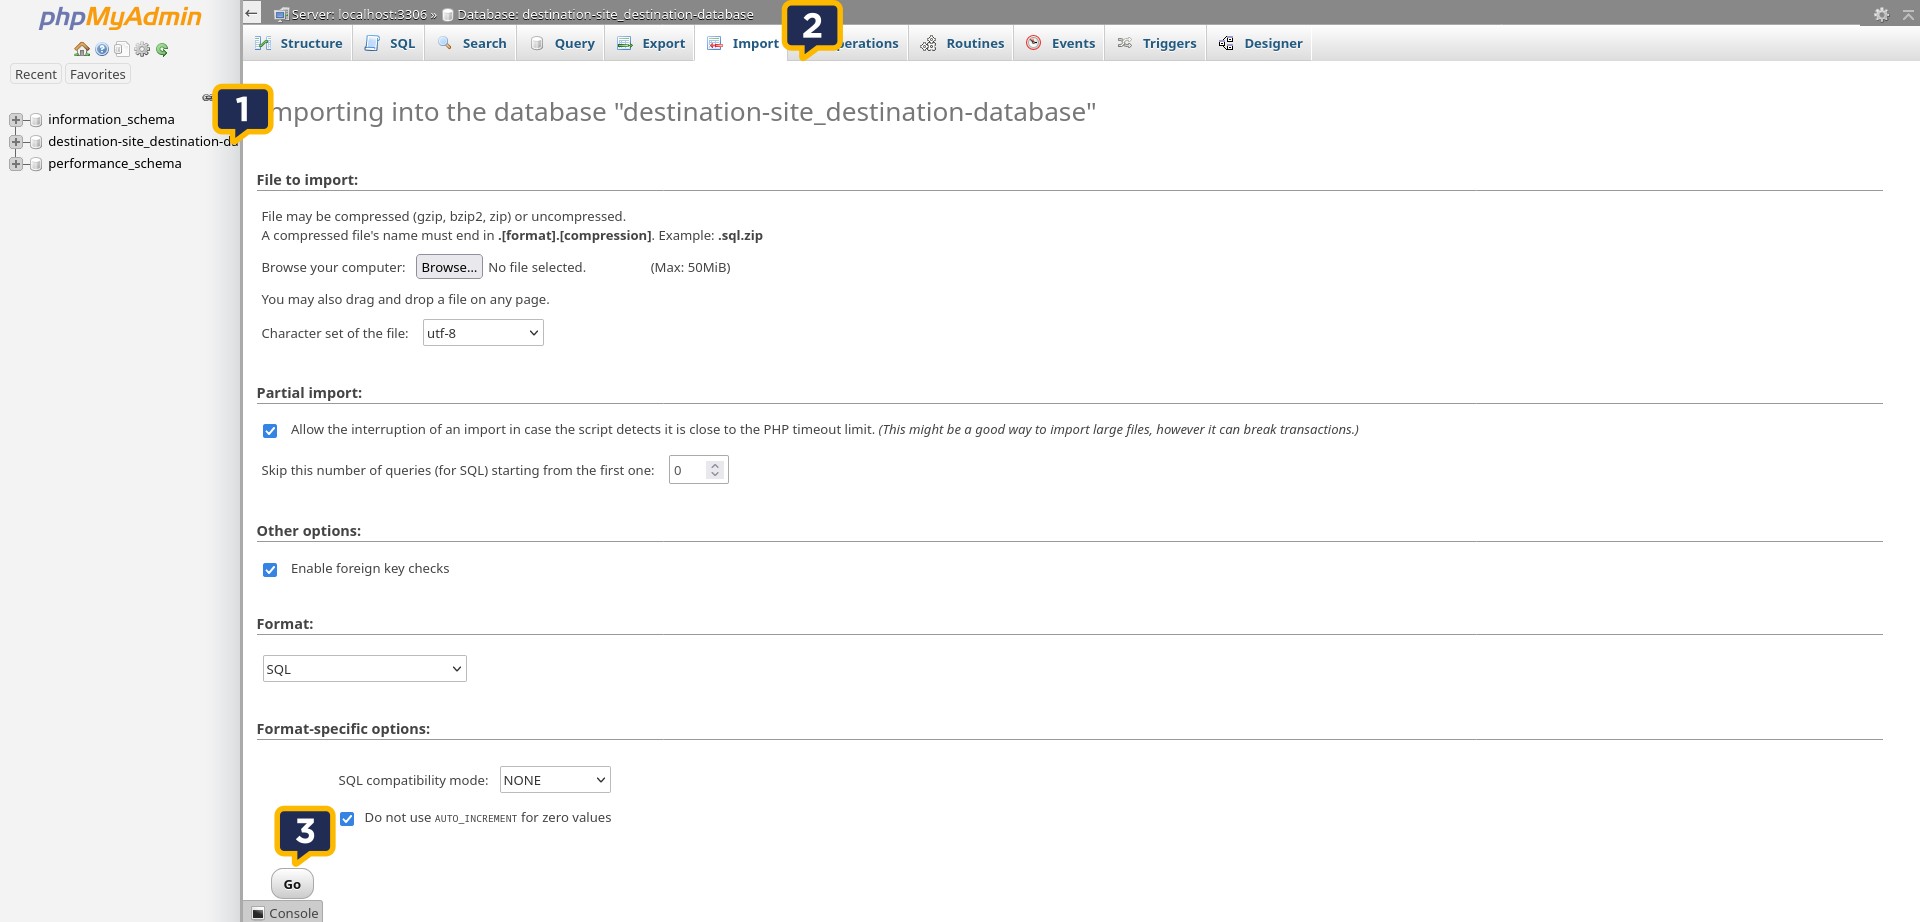Expand the performance_schema tree node
The height and width of the screenshot is (922, 1920).
click(16, 164)
